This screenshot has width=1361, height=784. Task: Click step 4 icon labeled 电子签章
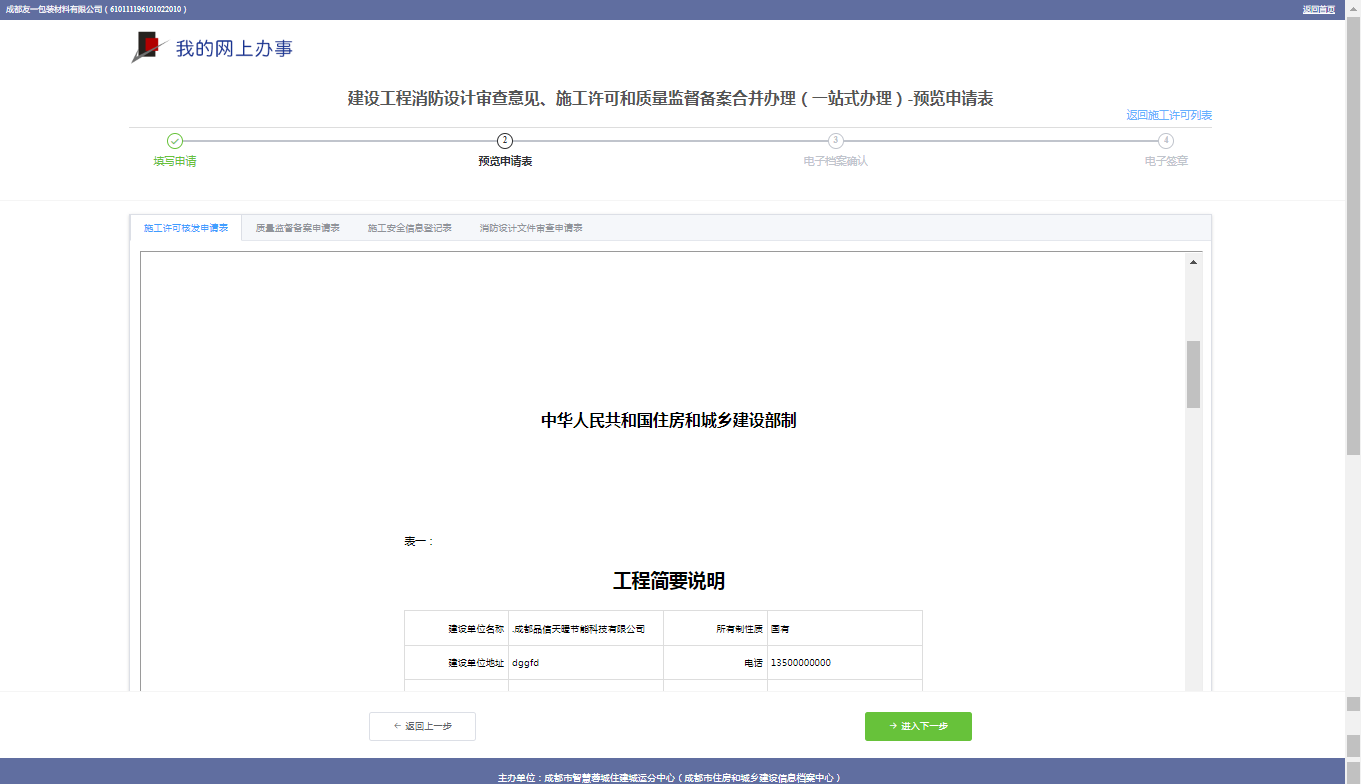(1165, 142)
